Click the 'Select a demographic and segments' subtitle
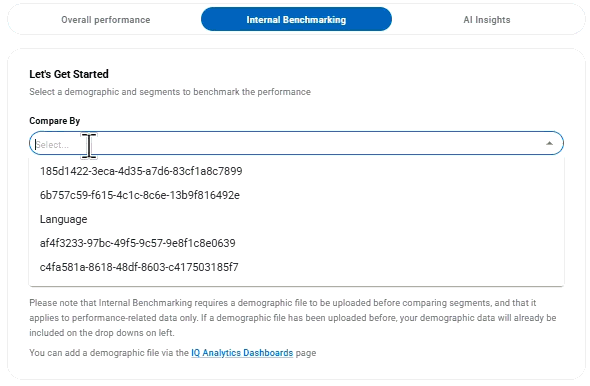Screen dimensions: 590x386 [x=170, y=92]
